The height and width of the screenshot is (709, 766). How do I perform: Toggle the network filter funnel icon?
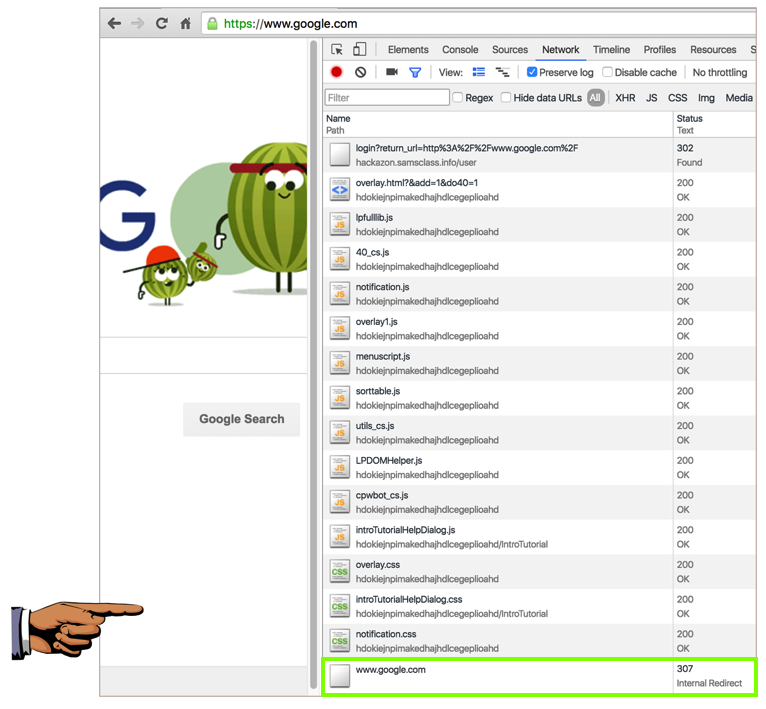coord(415,73)
